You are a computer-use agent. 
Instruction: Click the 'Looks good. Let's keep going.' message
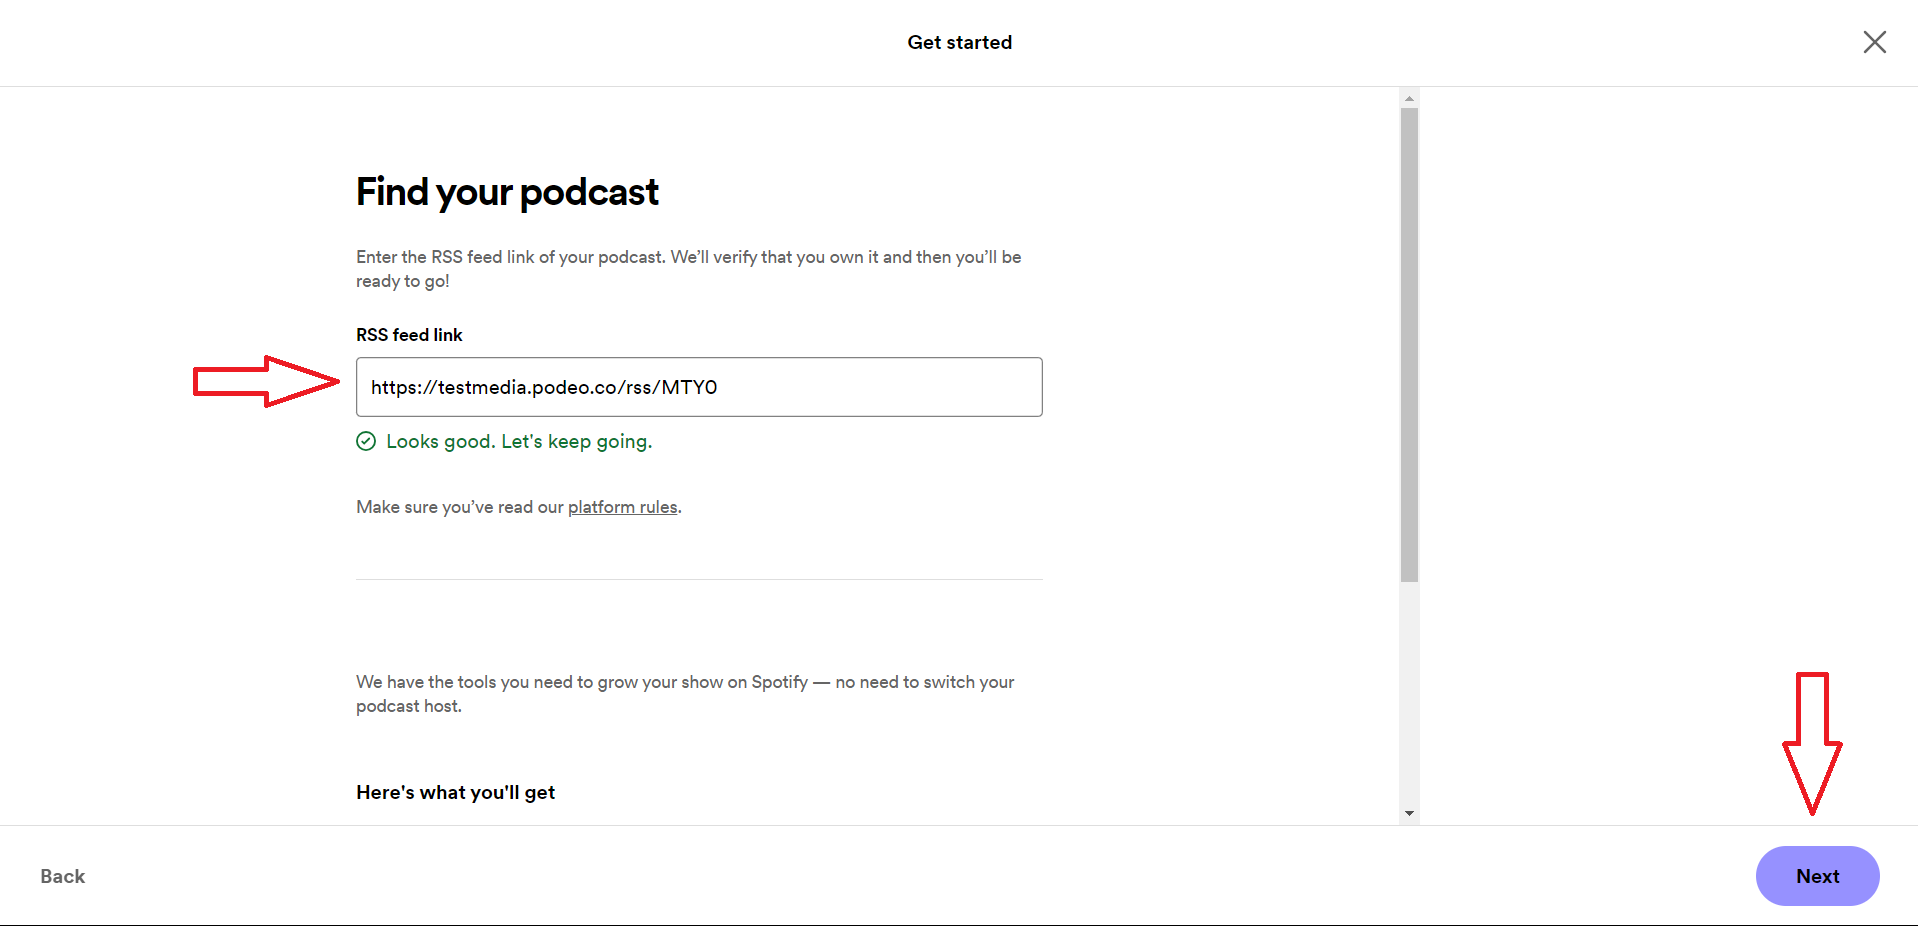click(x=519, y=441)
